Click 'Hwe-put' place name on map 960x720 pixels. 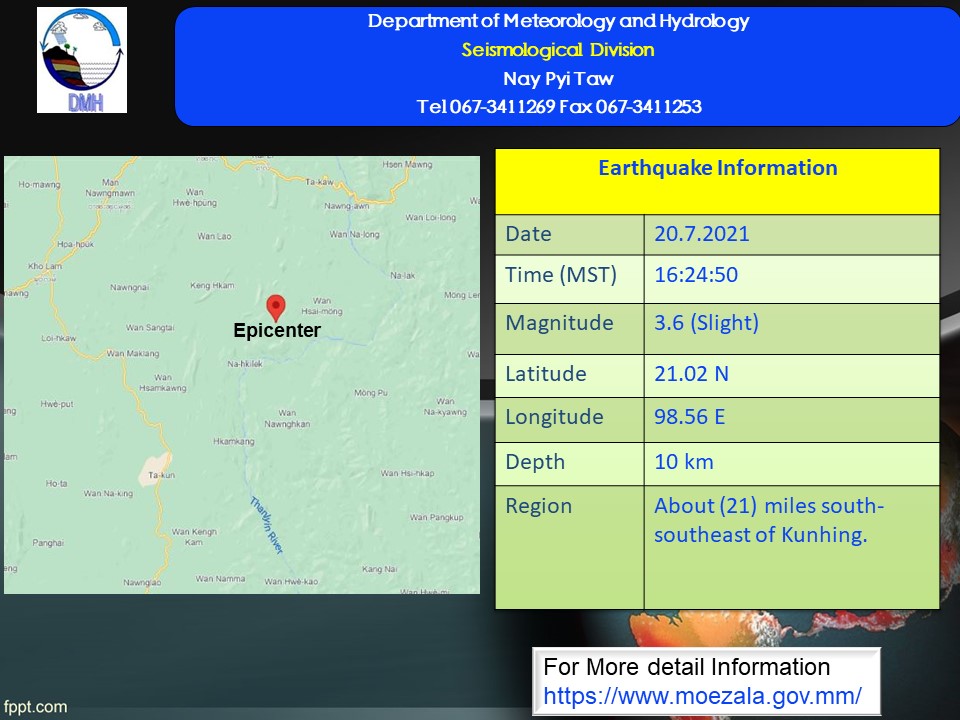coord(57,404)
